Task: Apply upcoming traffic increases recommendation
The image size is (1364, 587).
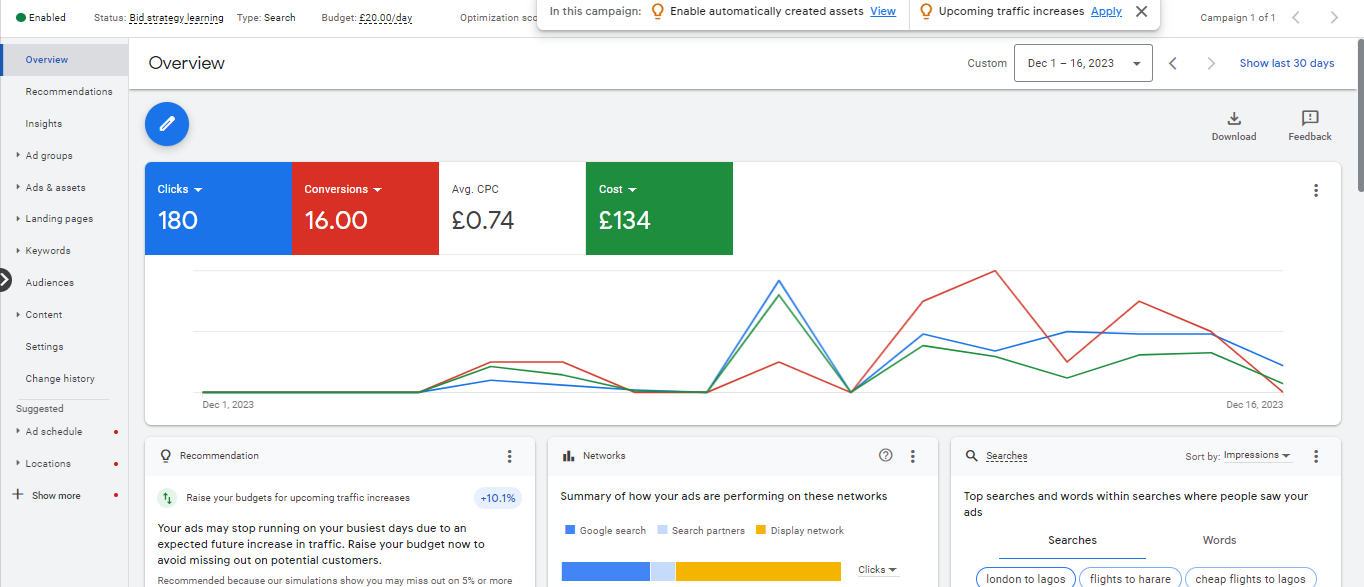Action: pos(1106,12)
